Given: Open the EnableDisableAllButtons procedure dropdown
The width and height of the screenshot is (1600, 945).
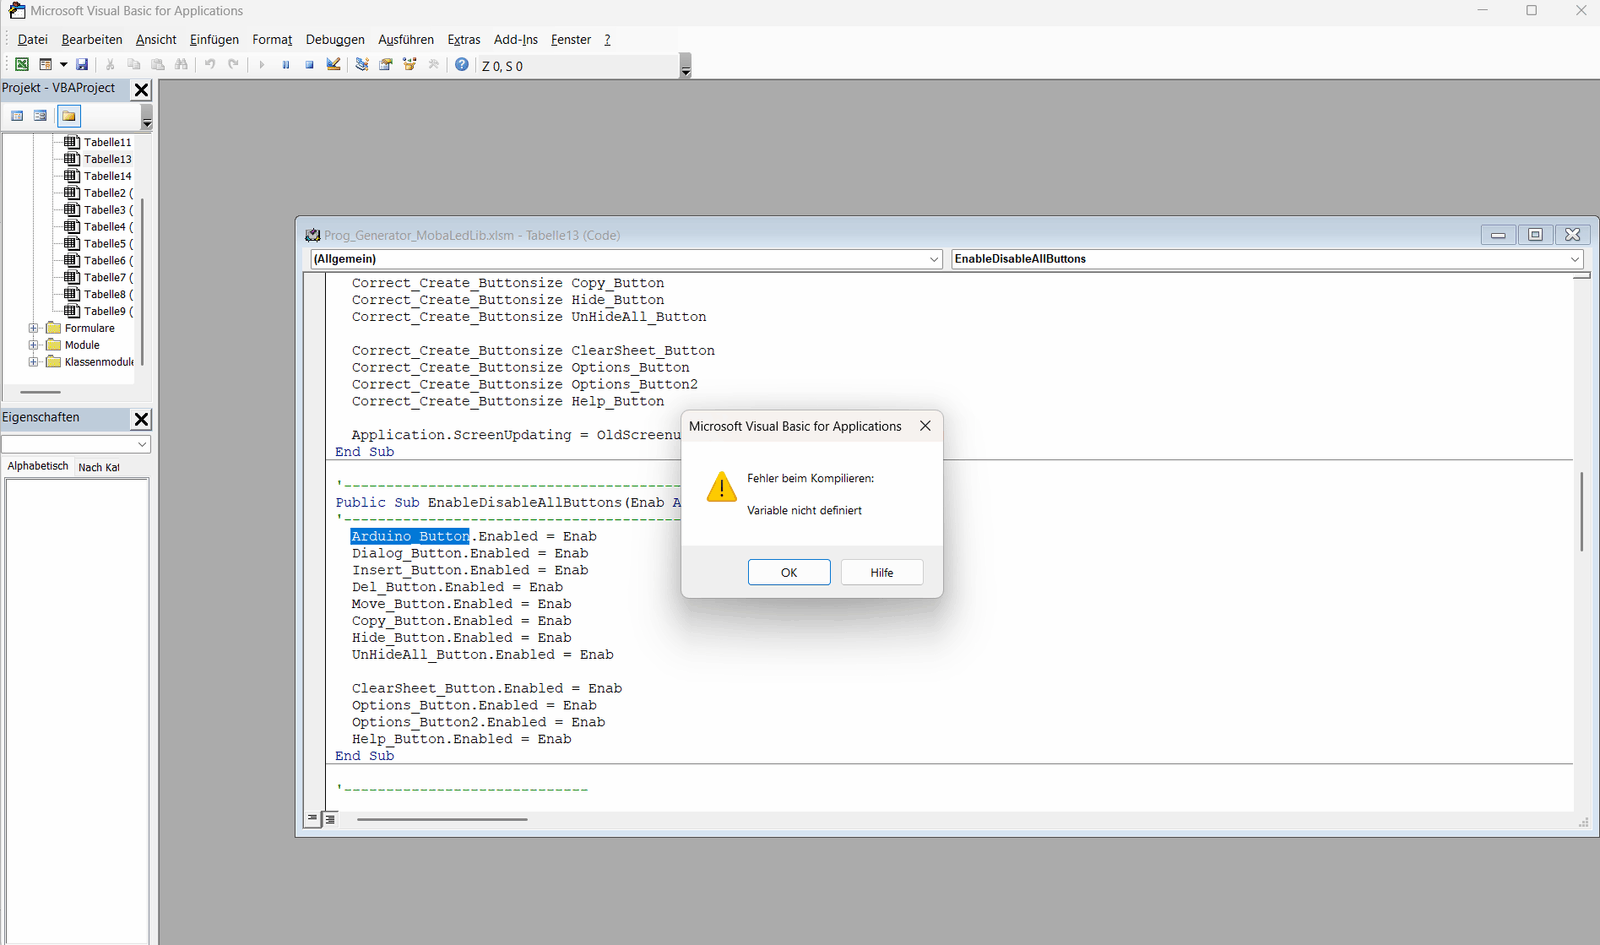Looking at the screenshot, I should [x=1574, y=259].
